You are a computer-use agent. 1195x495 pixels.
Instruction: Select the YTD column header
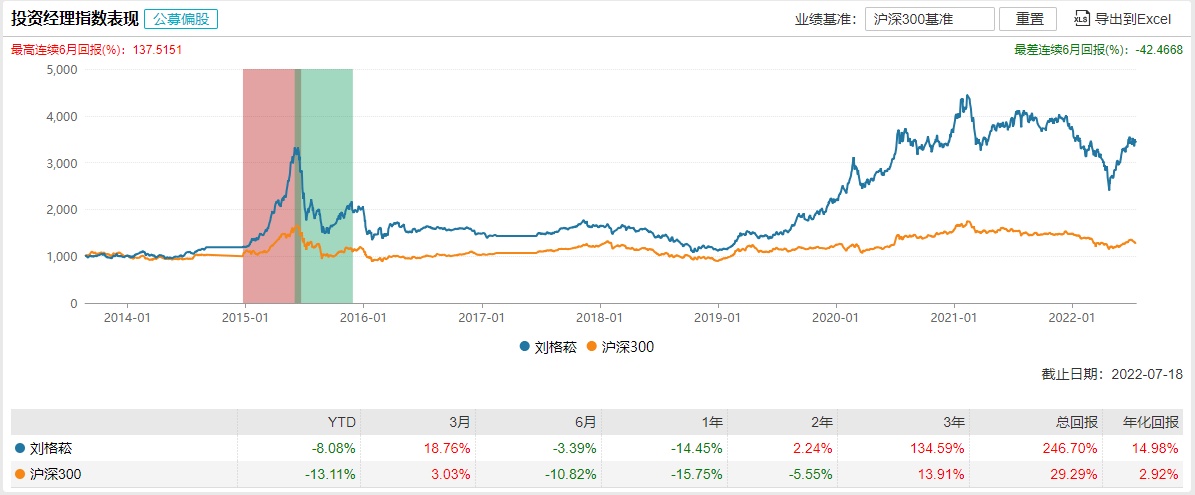click(341, 422)
